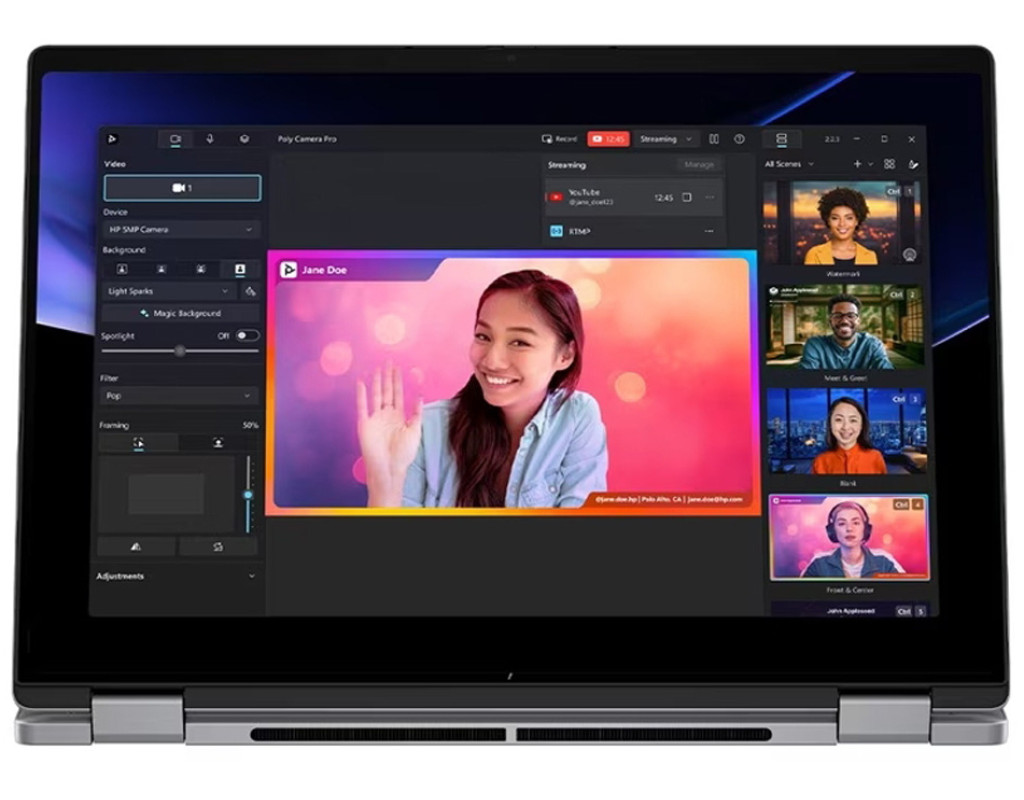Click the Magic Background button
This screenshot has height=800, width=1024.
pos(181,313)
